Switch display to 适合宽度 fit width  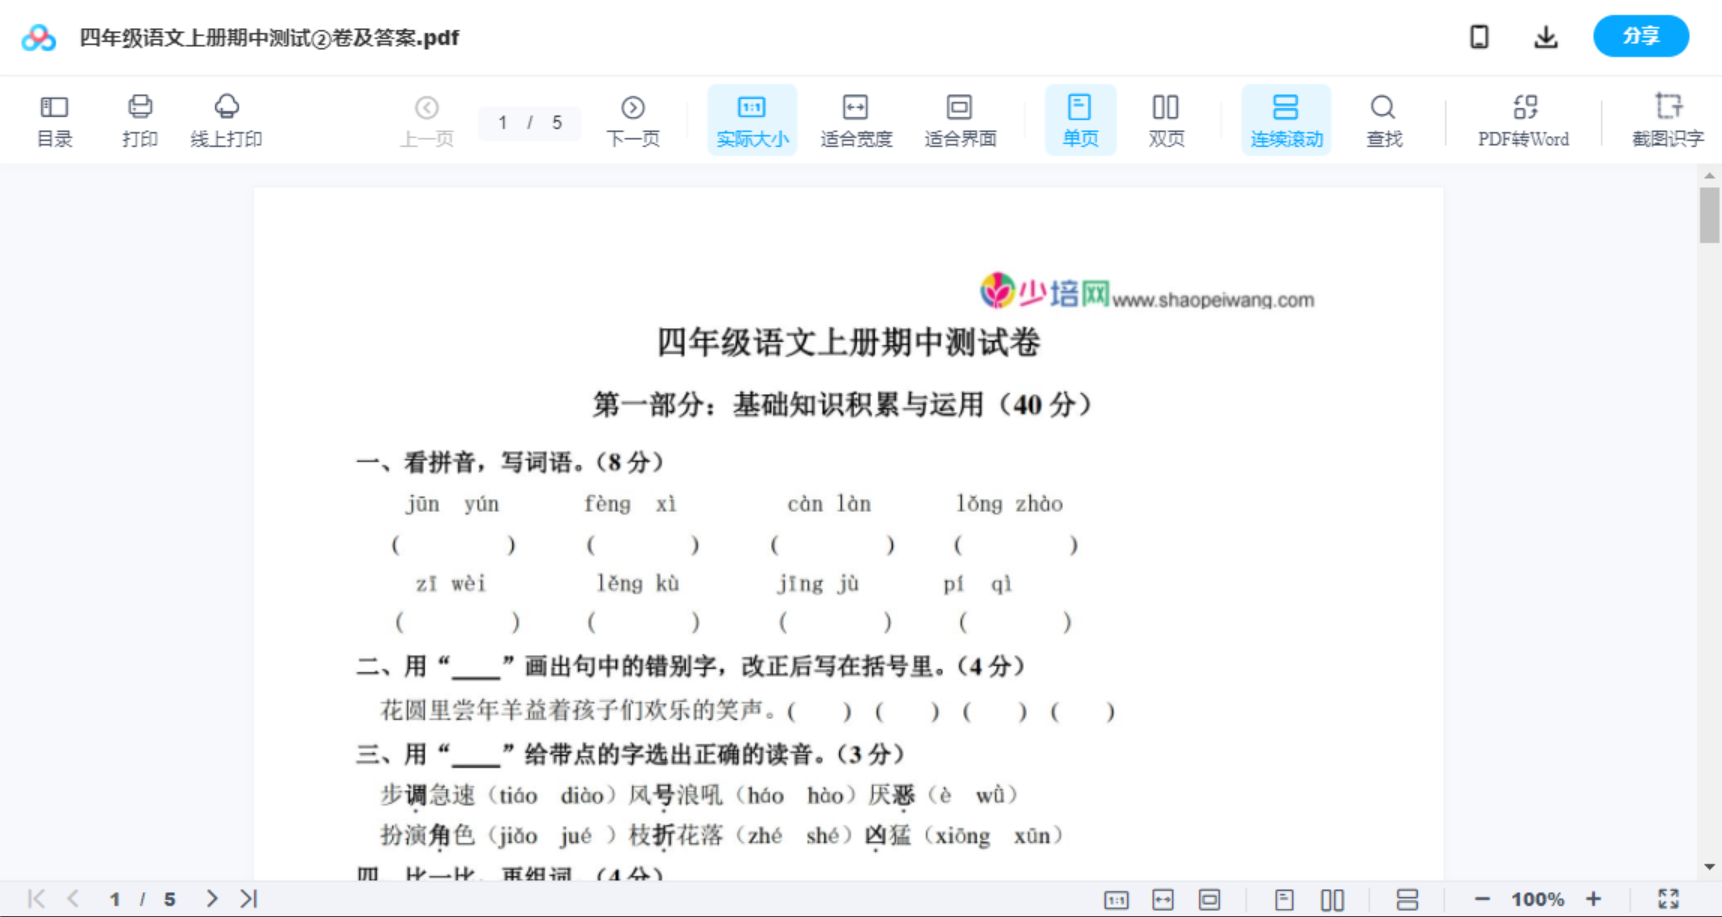point(856,119)
